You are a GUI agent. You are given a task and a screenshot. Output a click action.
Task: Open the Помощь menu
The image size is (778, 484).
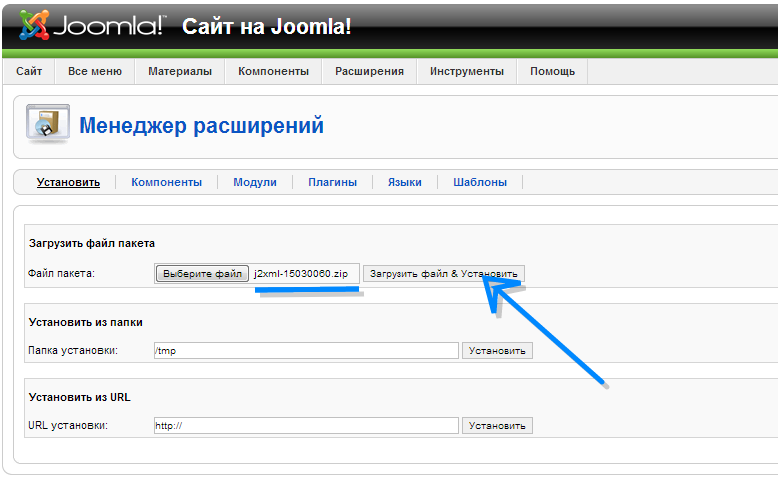point(552,71)
